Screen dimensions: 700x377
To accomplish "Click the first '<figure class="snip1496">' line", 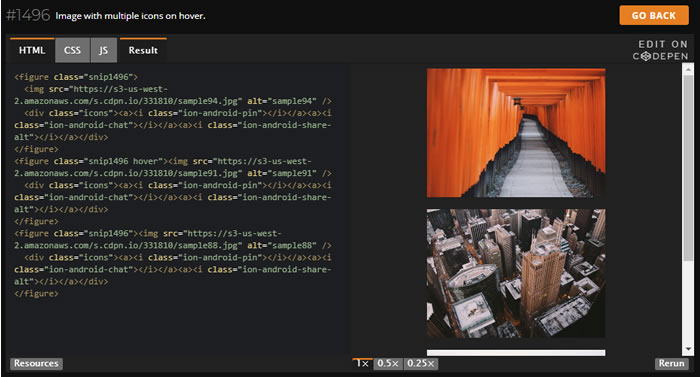I will click(x=76, y=77).
